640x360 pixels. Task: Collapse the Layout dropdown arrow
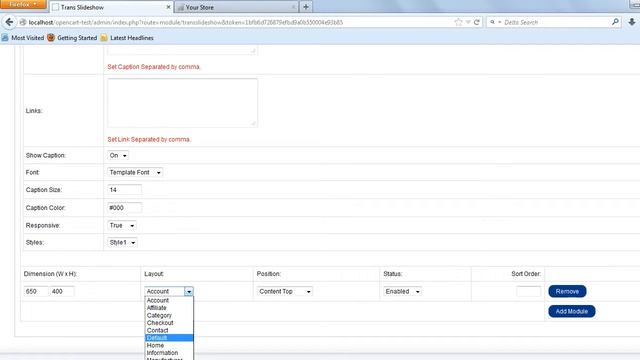[189, 291]
